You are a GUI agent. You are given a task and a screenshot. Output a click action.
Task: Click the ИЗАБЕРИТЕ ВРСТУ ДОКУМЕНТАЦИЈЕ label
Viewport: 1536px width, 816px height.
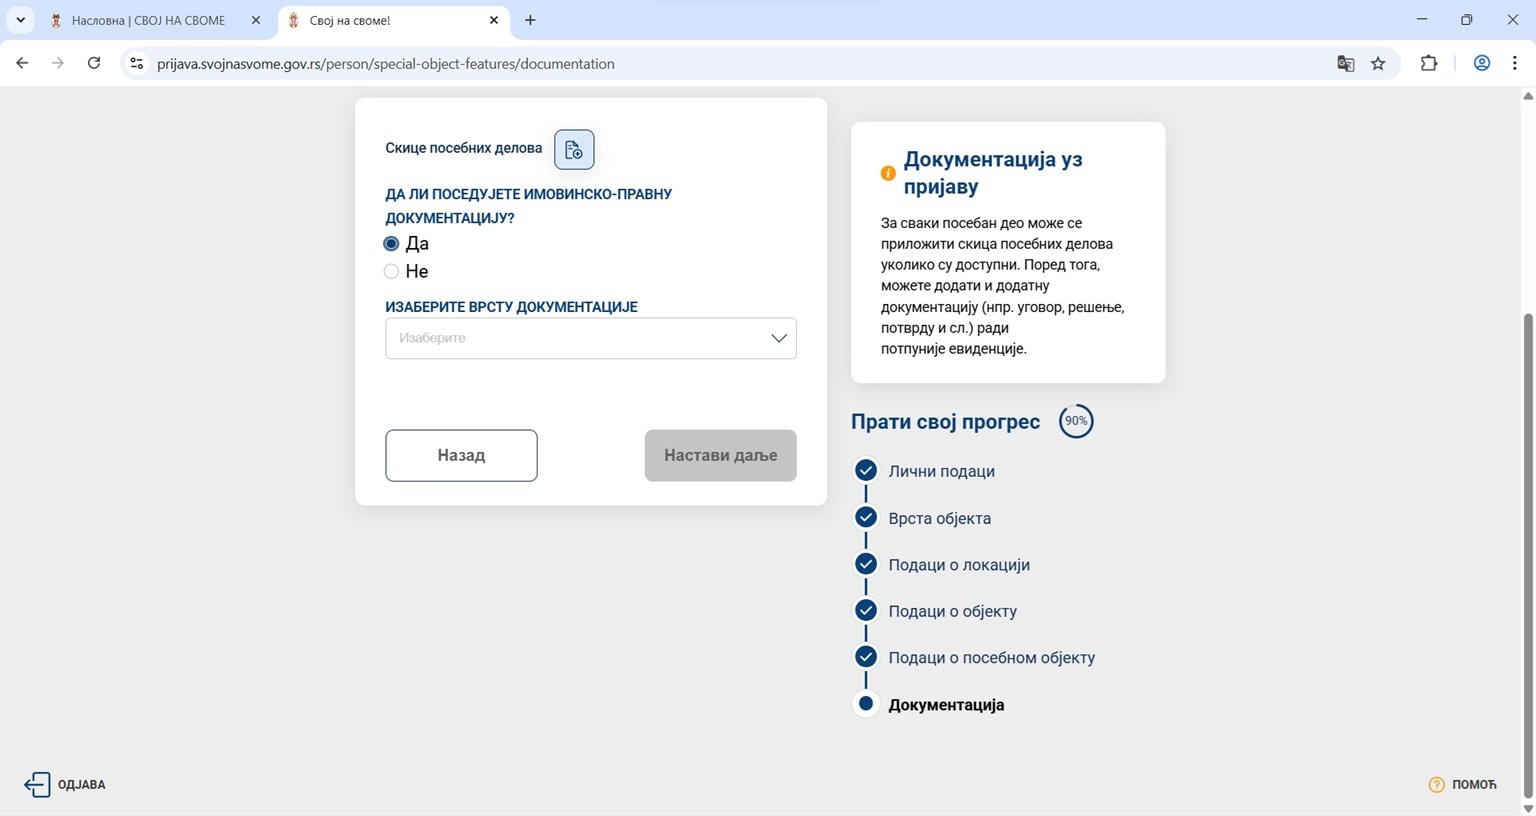coord(511,307)
